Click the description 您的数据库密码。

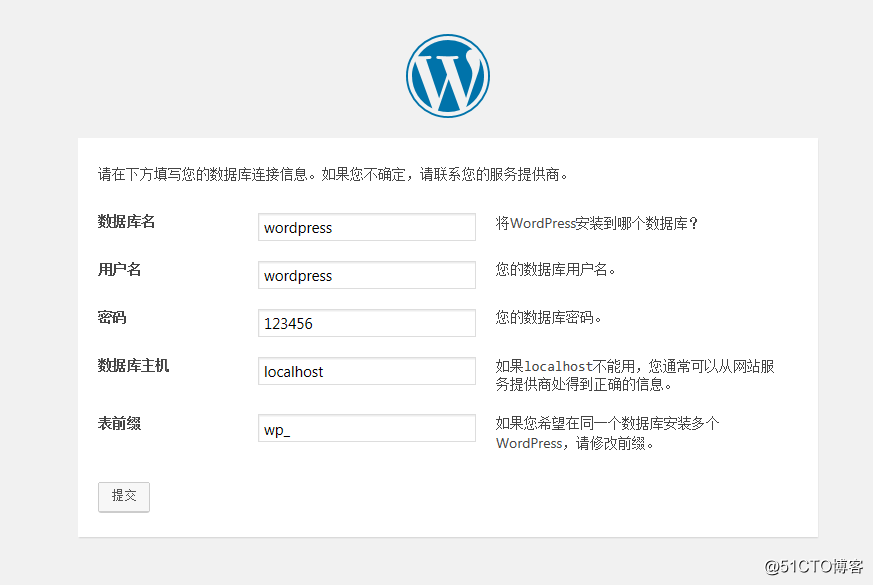(x=548, y=317)
